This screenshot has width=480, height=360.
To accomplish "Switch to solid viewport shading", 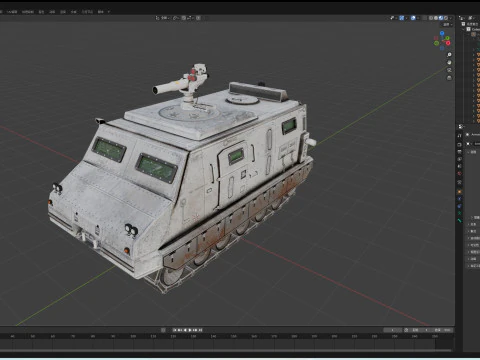I will (436, 18).
